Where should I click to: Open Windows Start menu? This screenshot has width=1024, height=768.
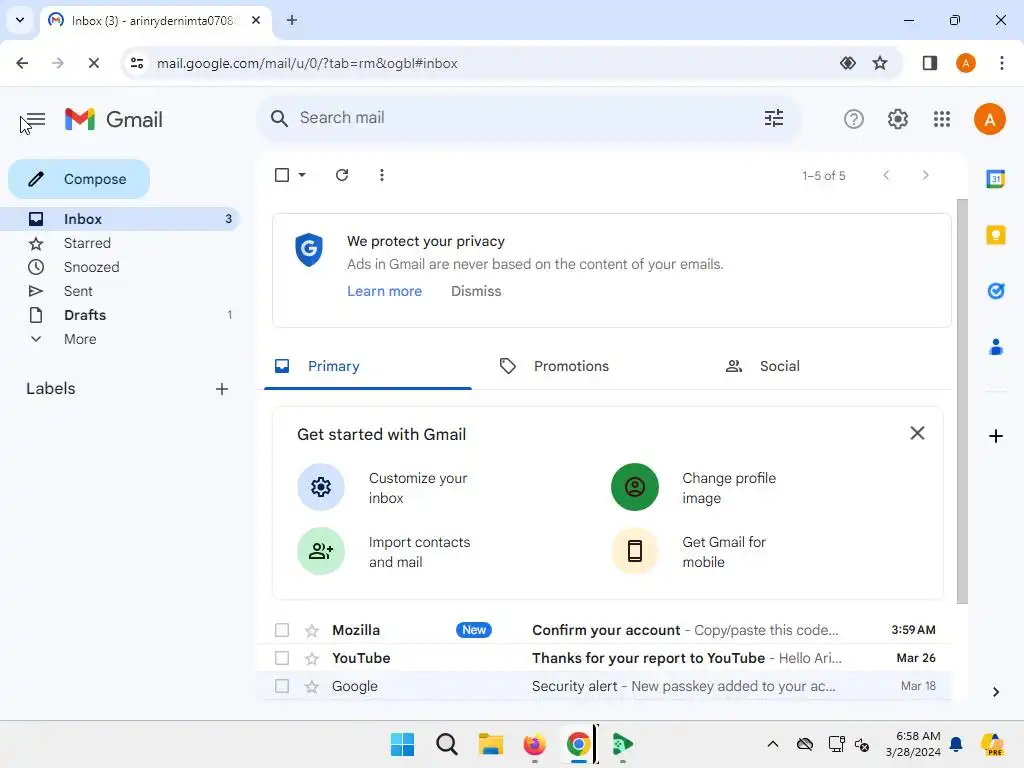(402, 744)
